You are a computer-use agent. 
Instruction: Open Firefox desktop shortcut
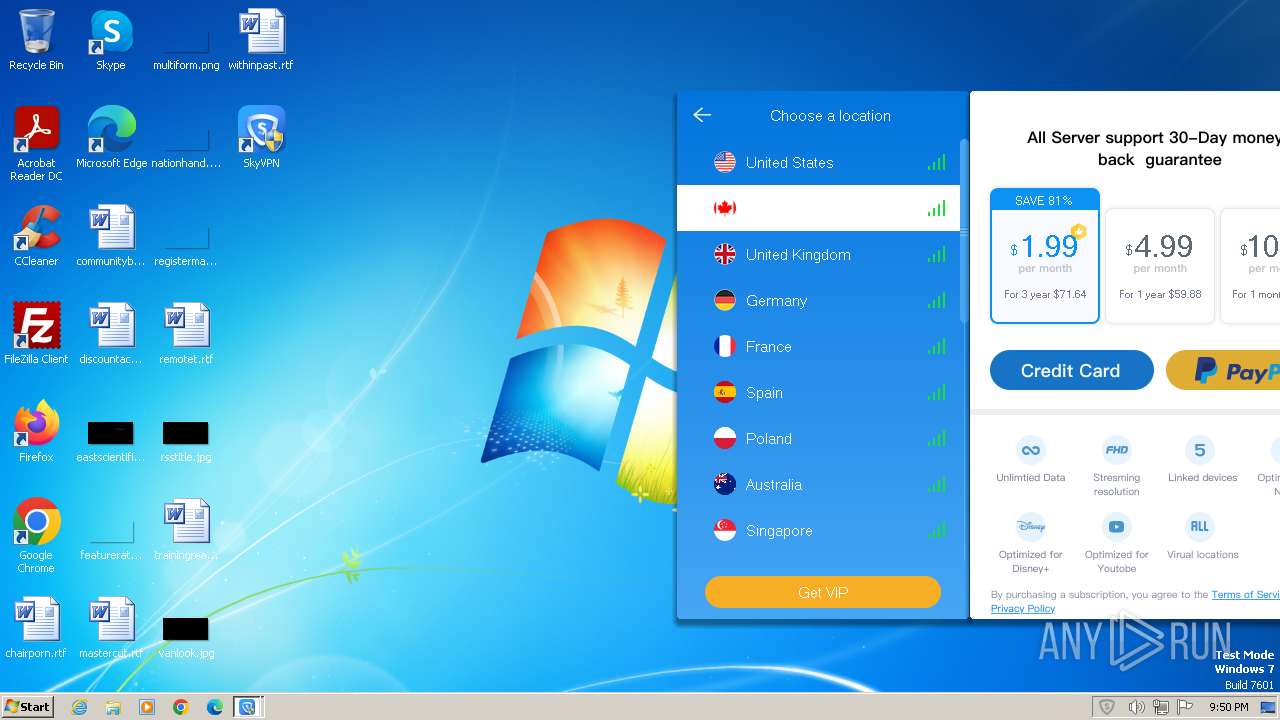coord(36,432)
